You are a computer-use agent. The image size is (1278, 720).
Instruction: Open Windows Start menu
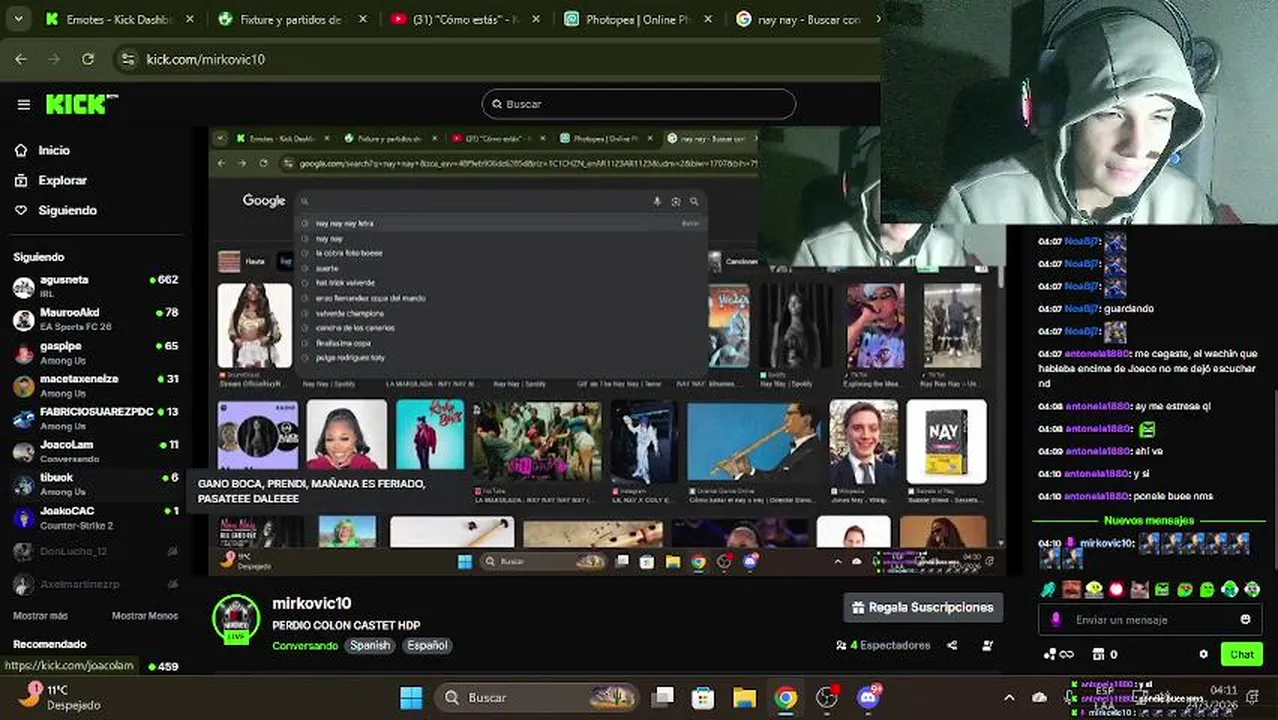point(411,697)
